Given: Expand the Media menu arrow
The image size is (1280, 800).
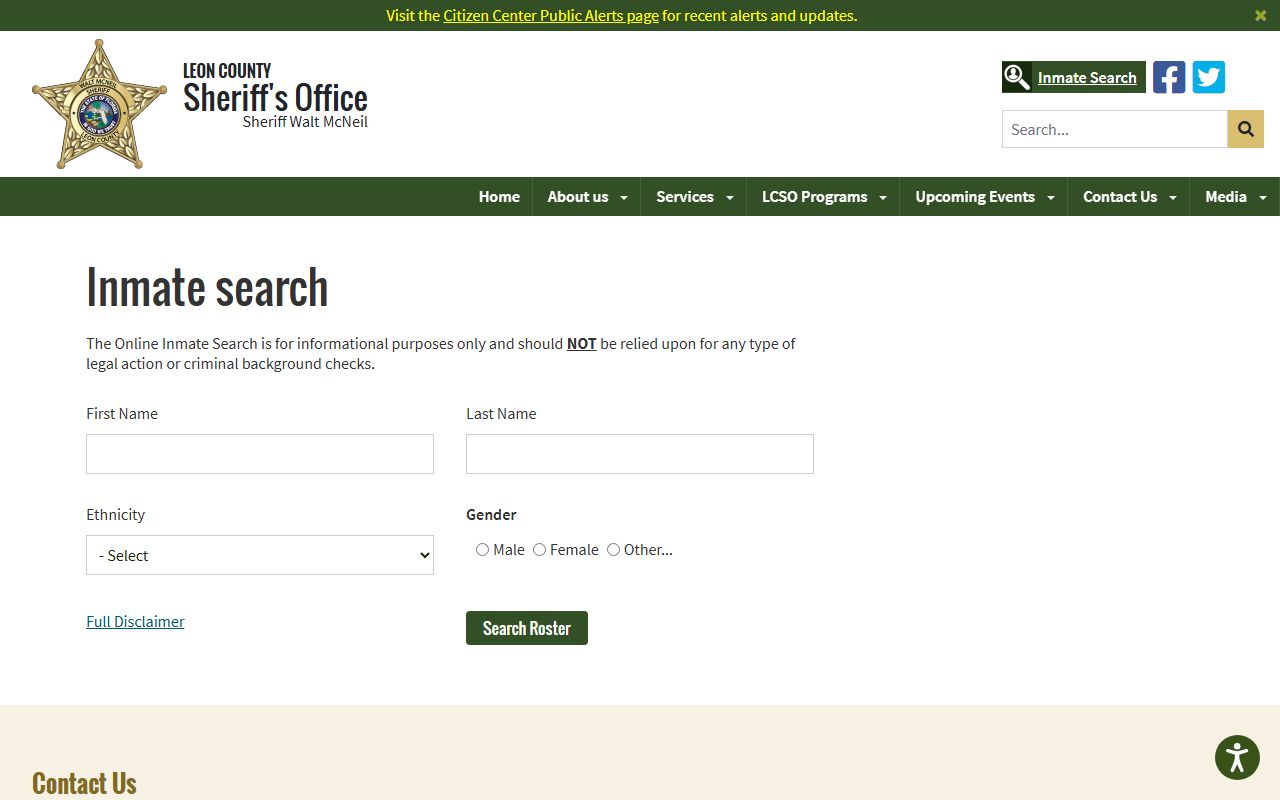Looking at the screenshot, I should [1263, 198].
